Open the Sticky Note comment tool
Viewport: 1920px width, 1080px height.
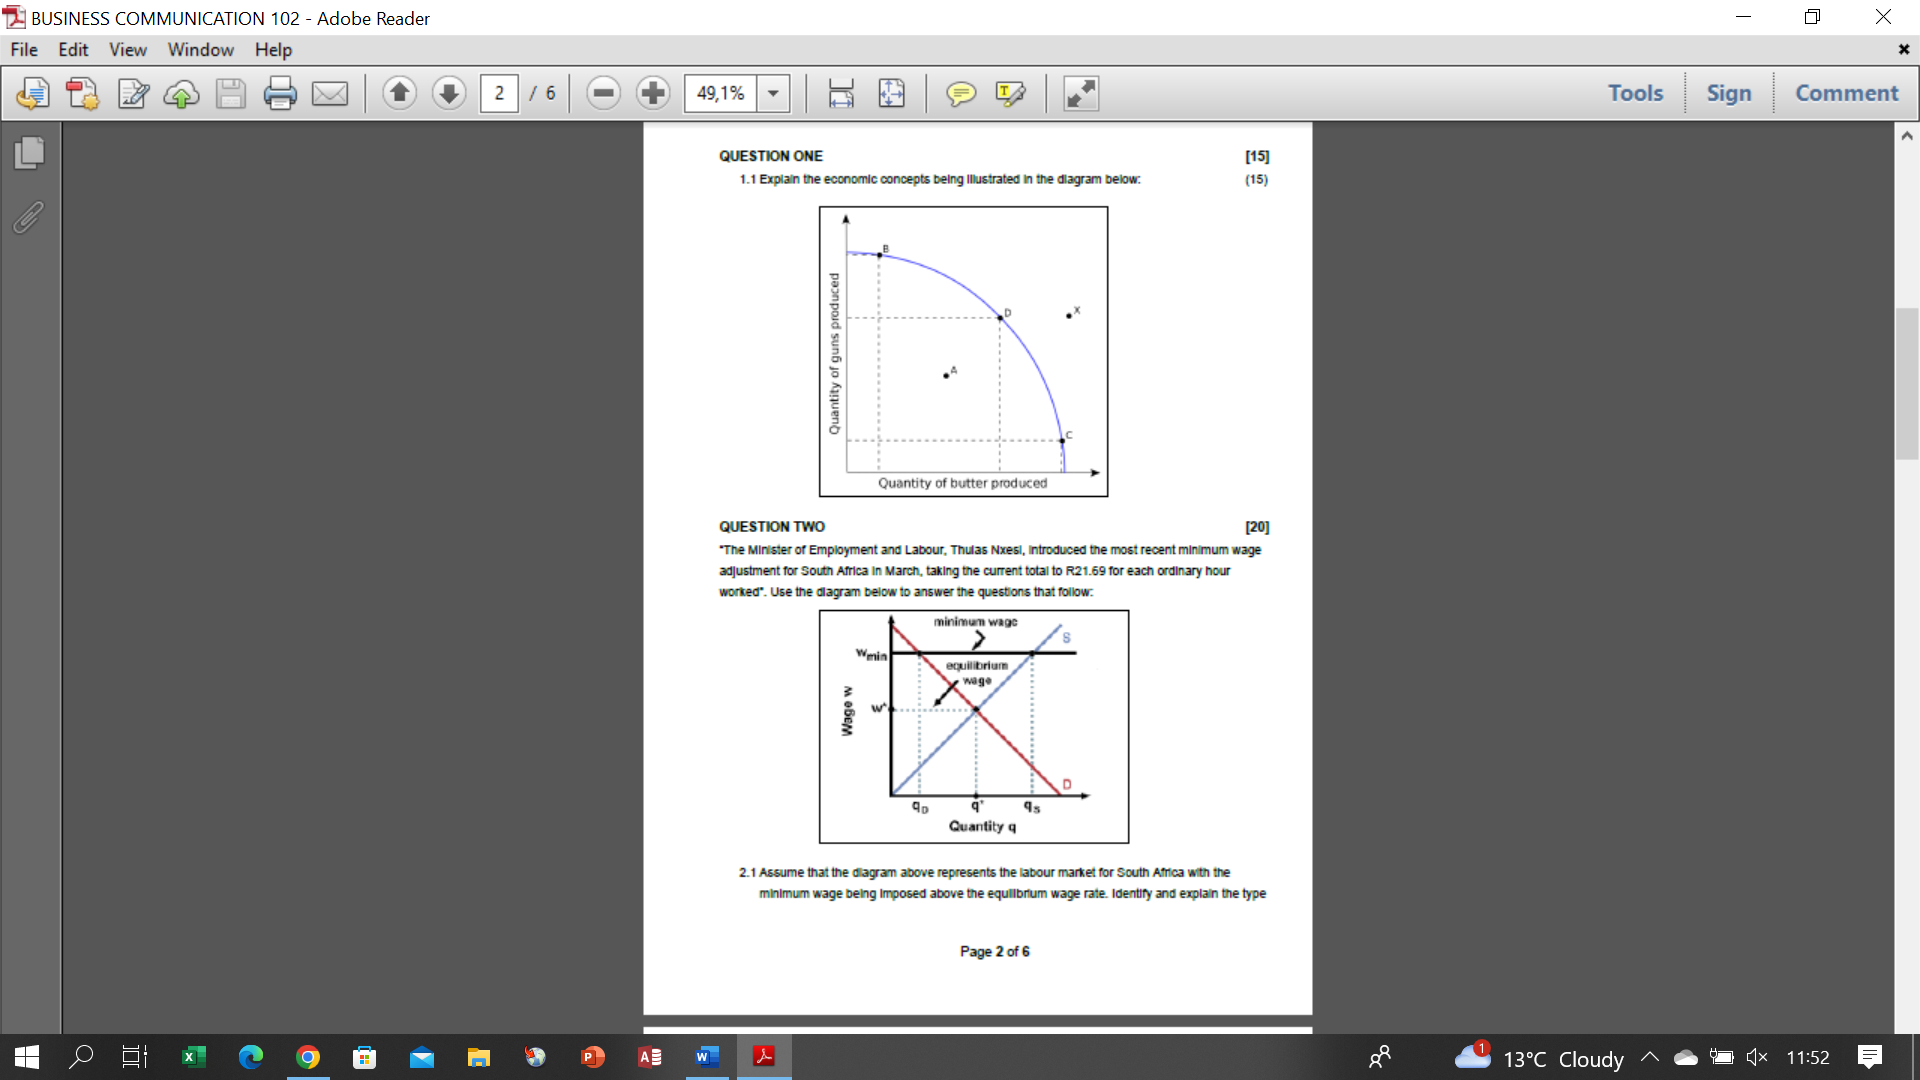(x=961, y=93)
